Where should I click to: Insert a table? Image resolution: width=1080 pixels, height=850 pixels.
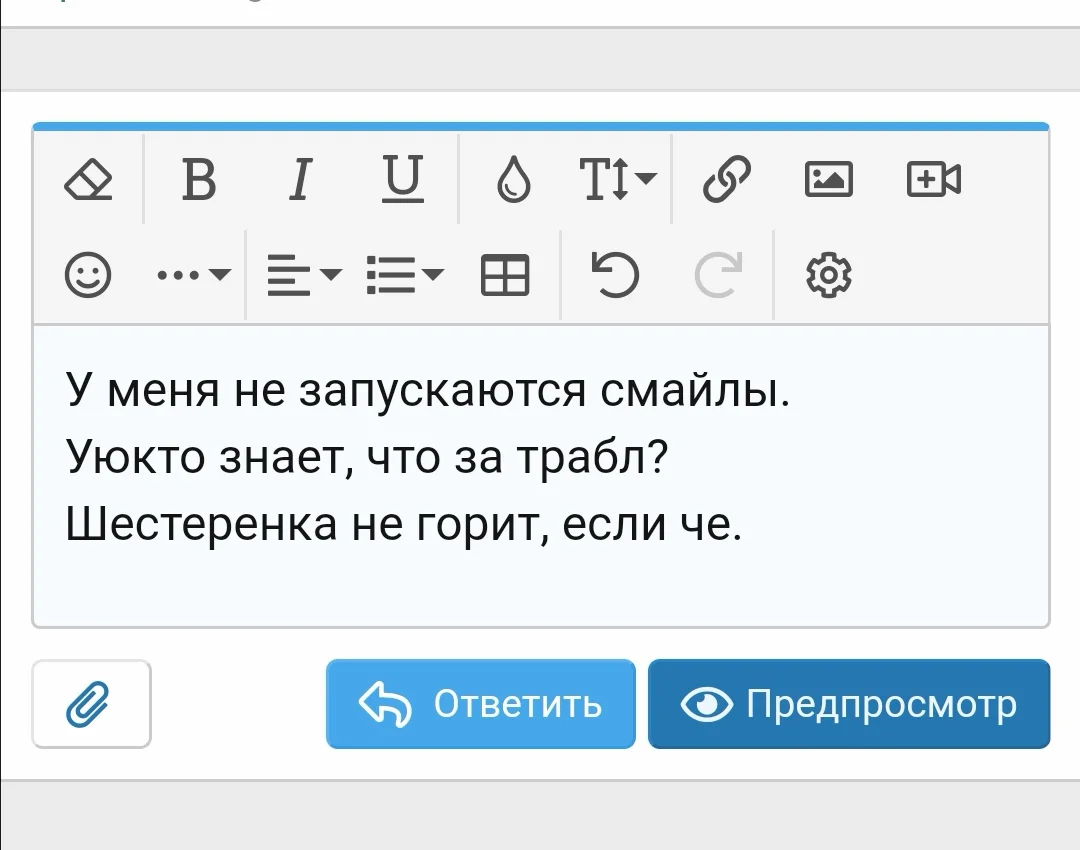[506, 275]
